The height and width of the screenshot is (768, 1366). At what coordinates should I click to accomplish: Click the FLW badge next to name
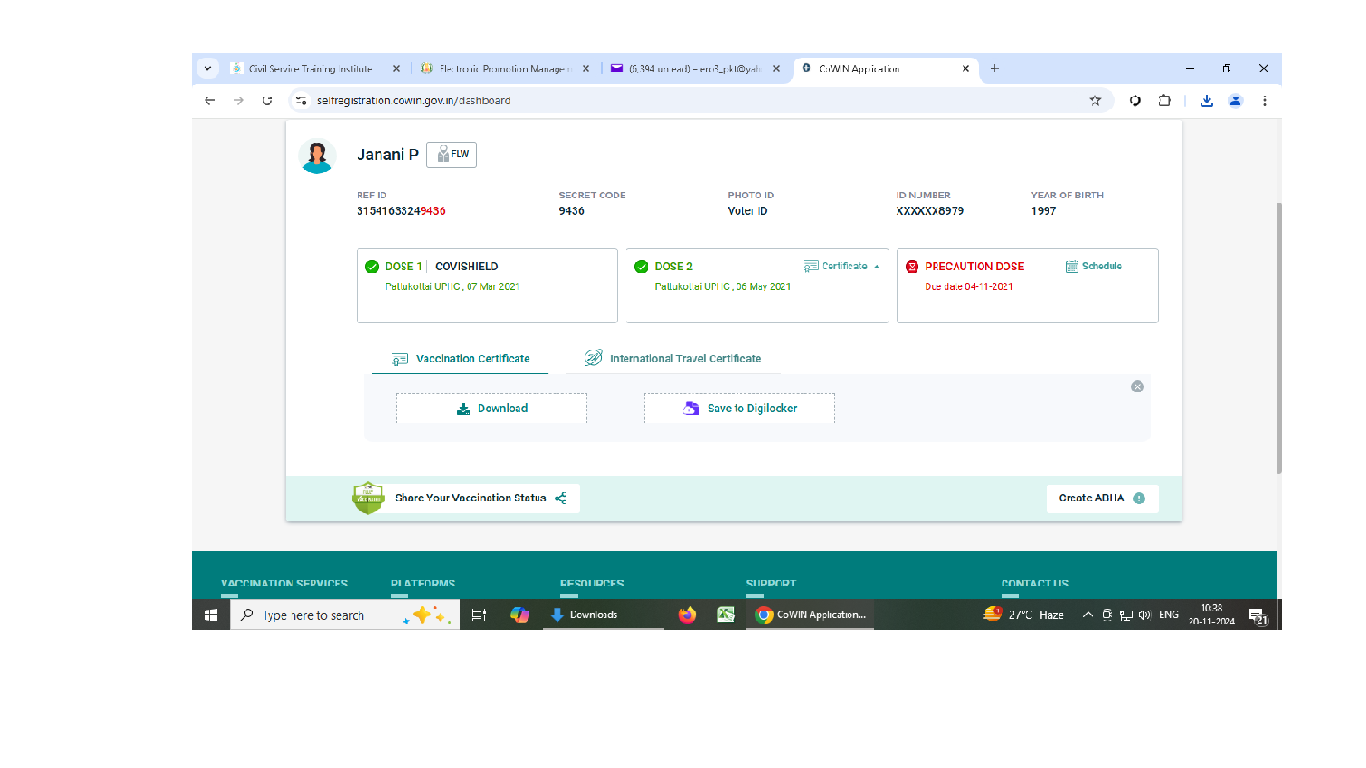451,155
